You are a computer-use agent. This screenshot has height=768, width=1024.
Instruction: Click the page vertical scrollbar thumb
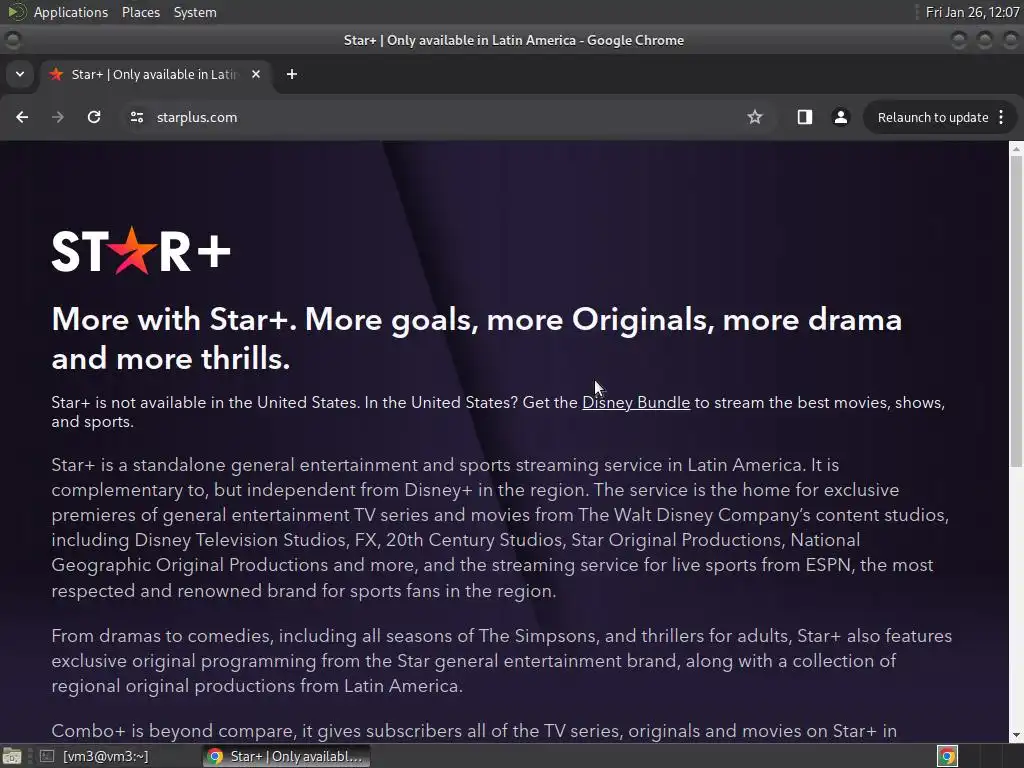[x=1016, y=312]
